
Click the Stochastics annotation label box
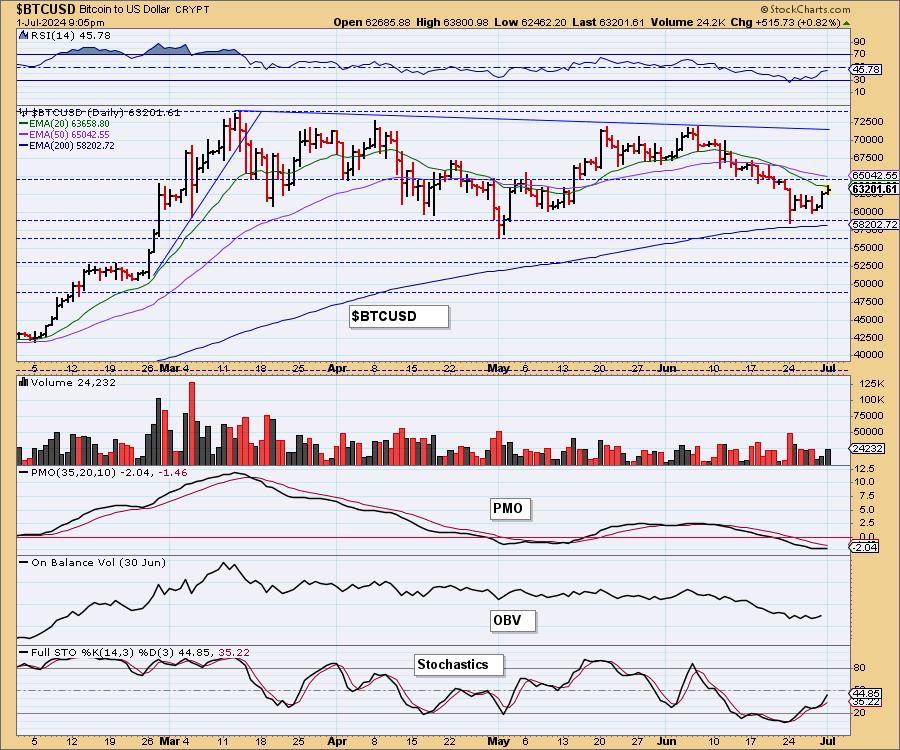[x=459, y=664]
